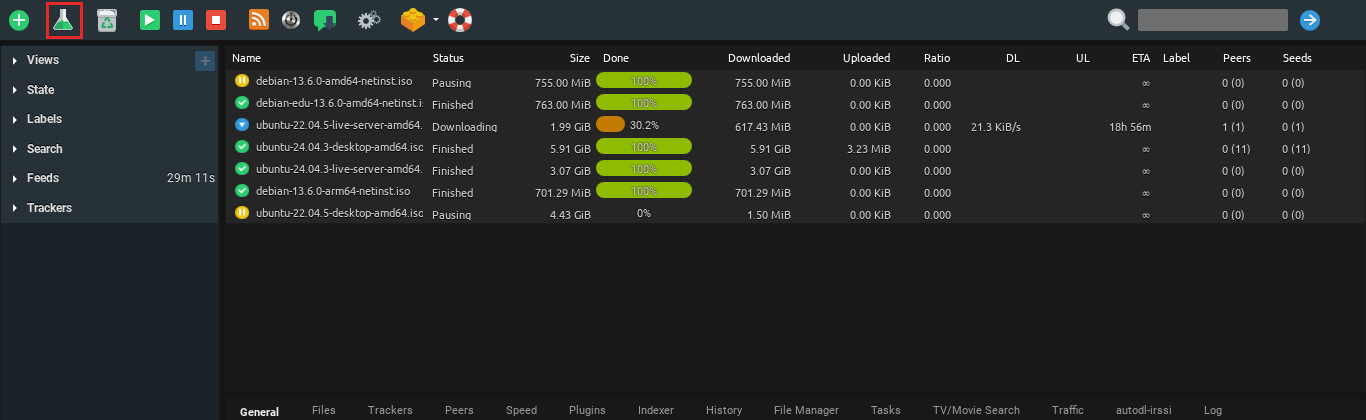
Task: Click the 21.3 KiB/s download speed value
Action: point(995,127)
